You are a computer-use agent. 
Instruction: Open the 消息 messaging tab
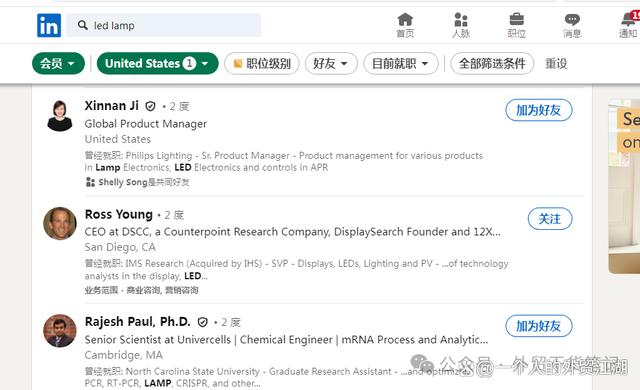[x=572, y=25]
